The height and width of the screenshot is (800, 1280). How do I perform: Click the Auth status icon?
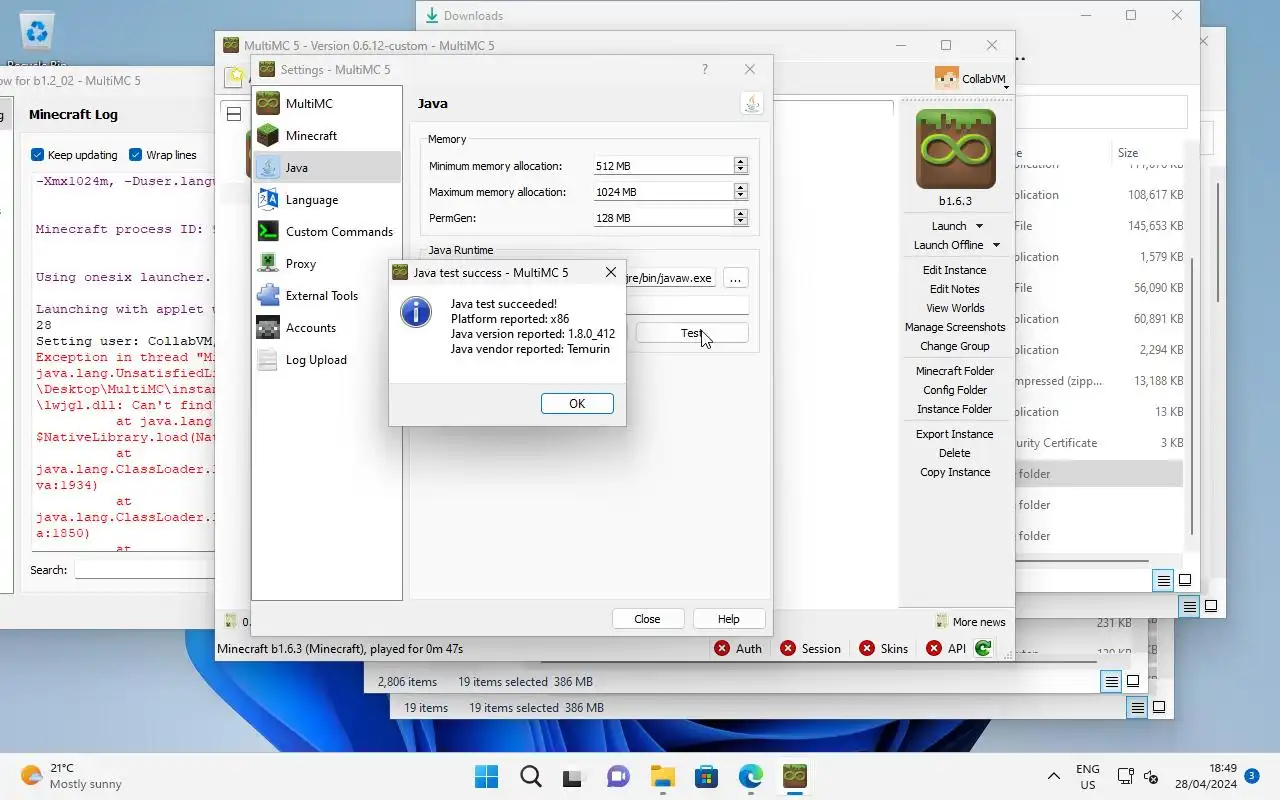(722, 648)
